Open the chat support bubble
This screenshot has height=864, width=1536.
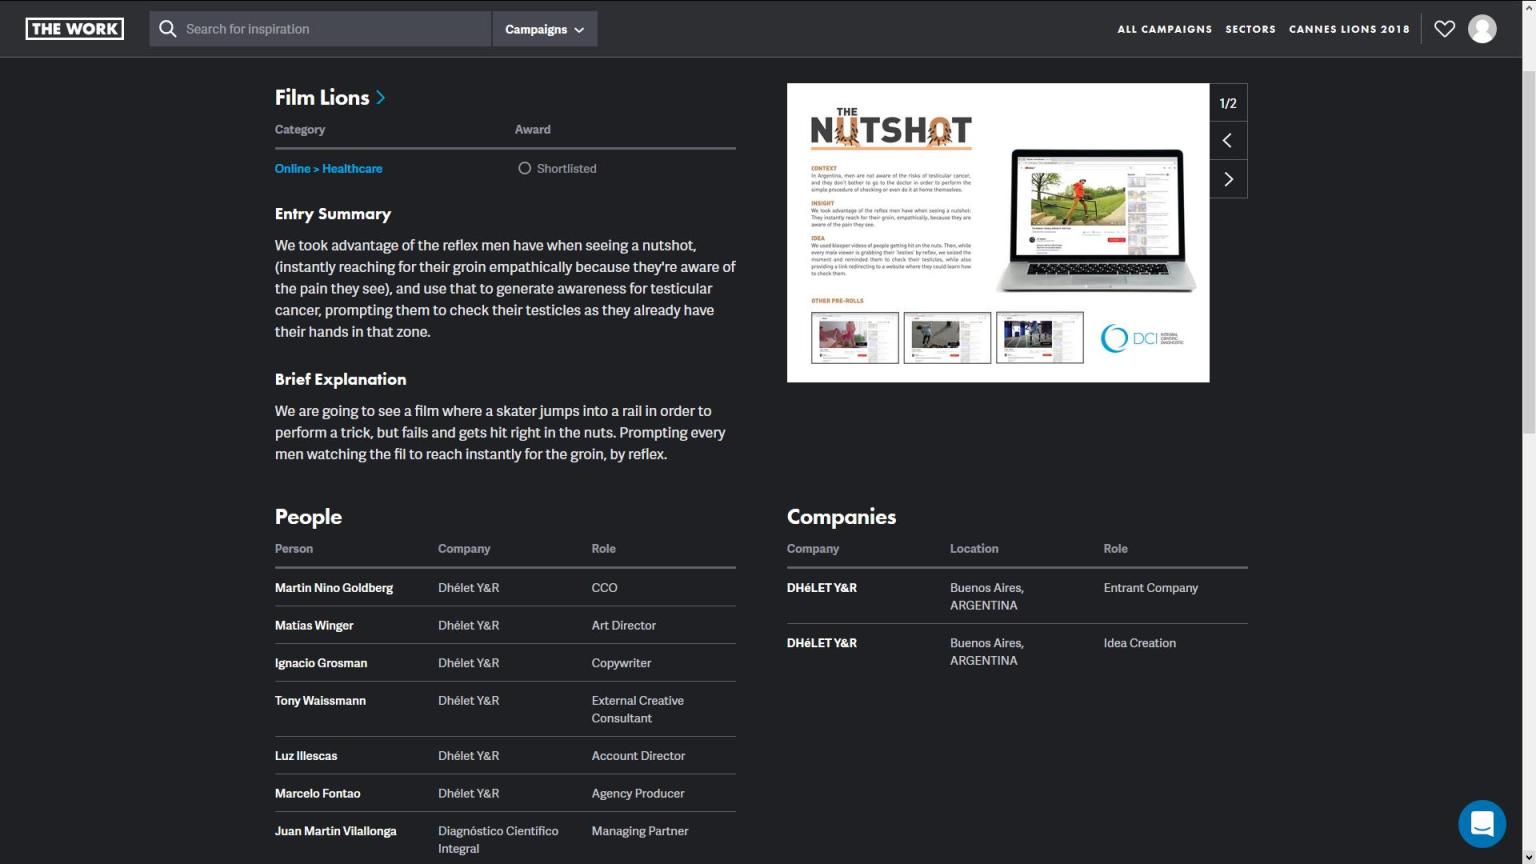pos(1481,823)
